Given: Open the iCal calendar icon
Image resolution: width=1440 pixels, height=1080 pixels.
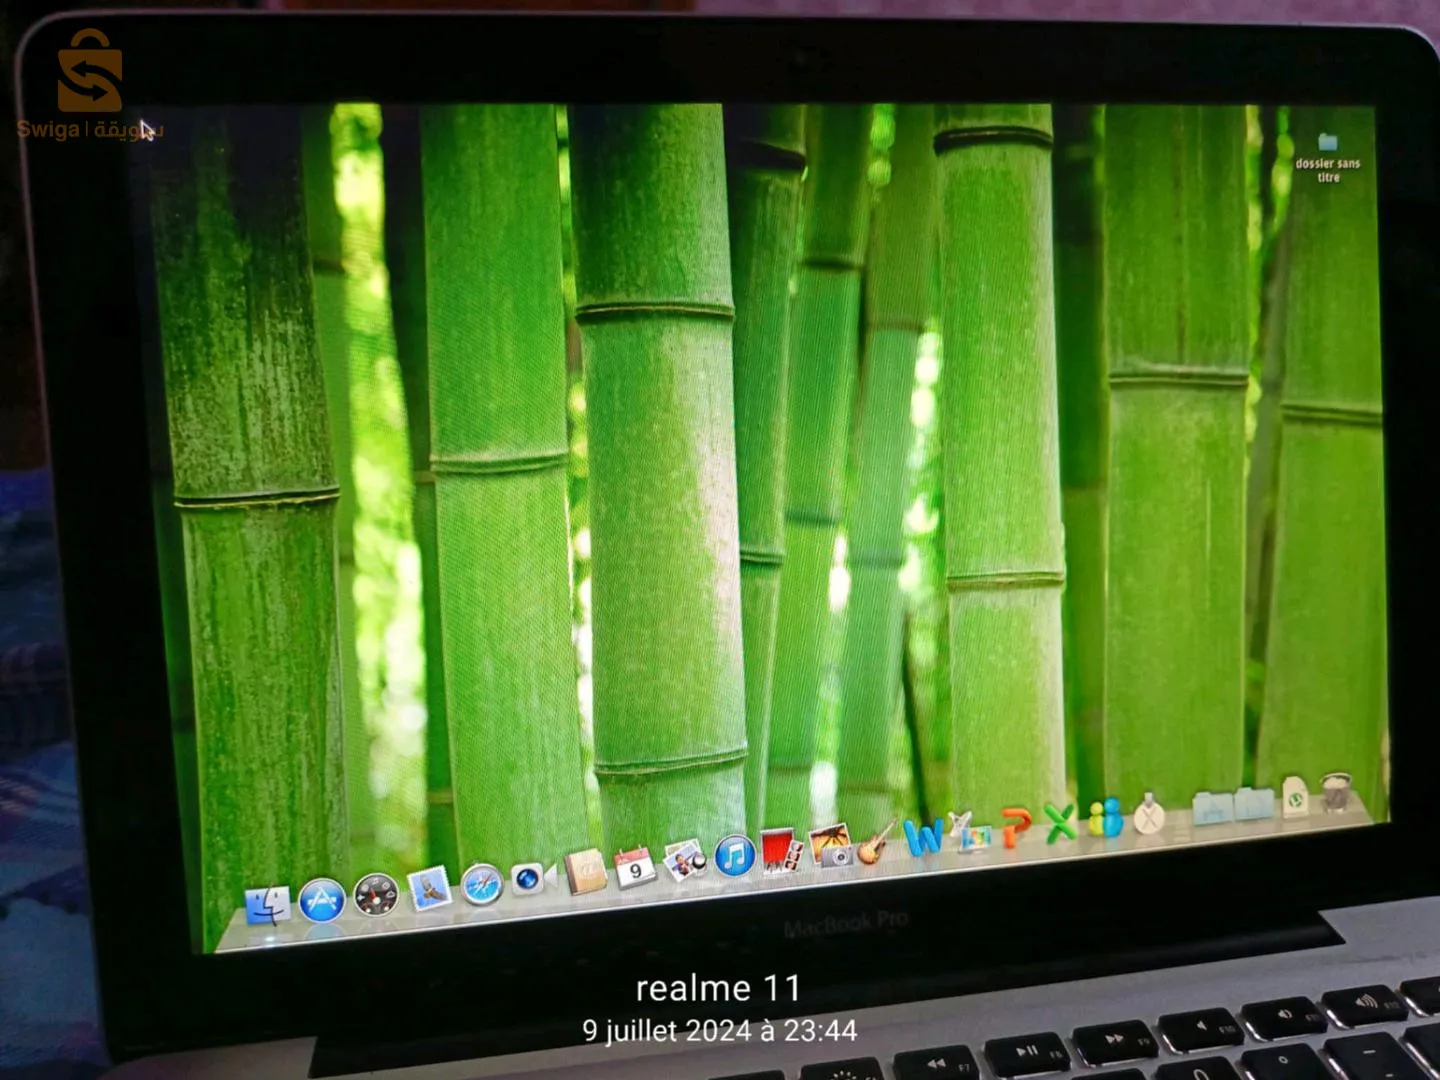Looking at the screenshot, I should pyautogui.click(x=635, y=867).
